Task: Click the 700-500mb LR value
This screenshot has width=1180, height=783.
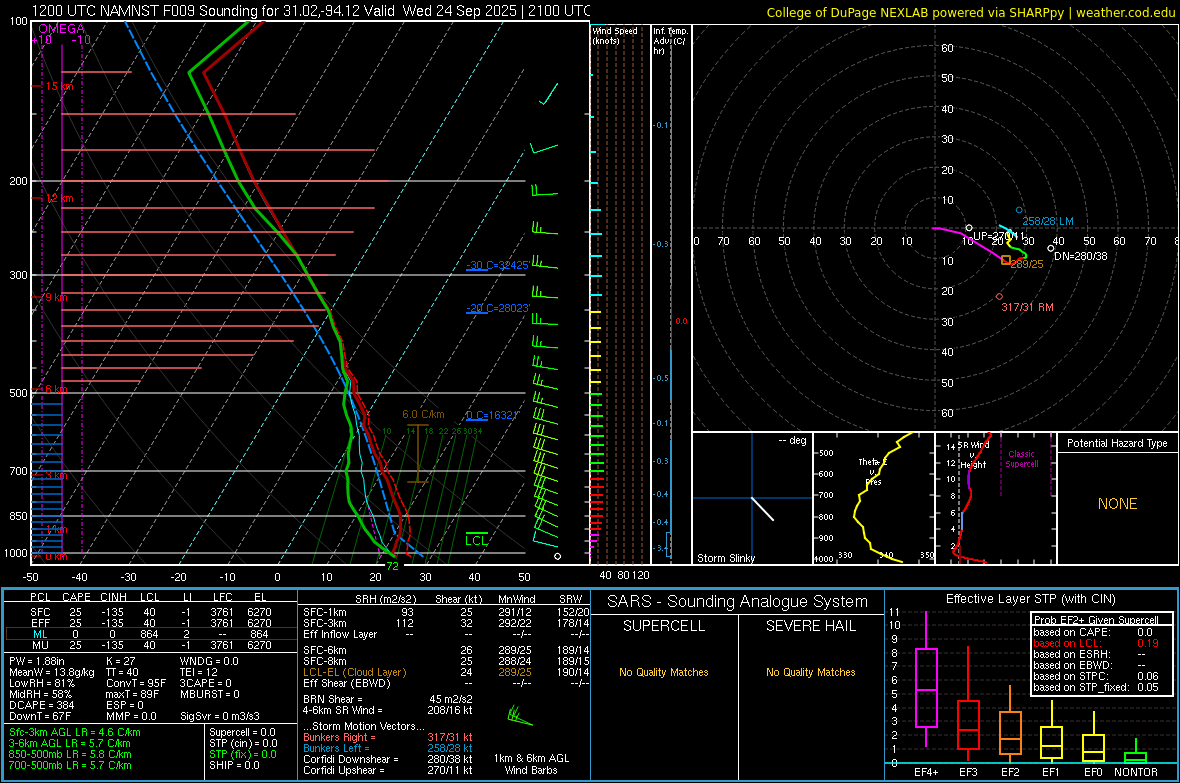Action: (70, 765)
